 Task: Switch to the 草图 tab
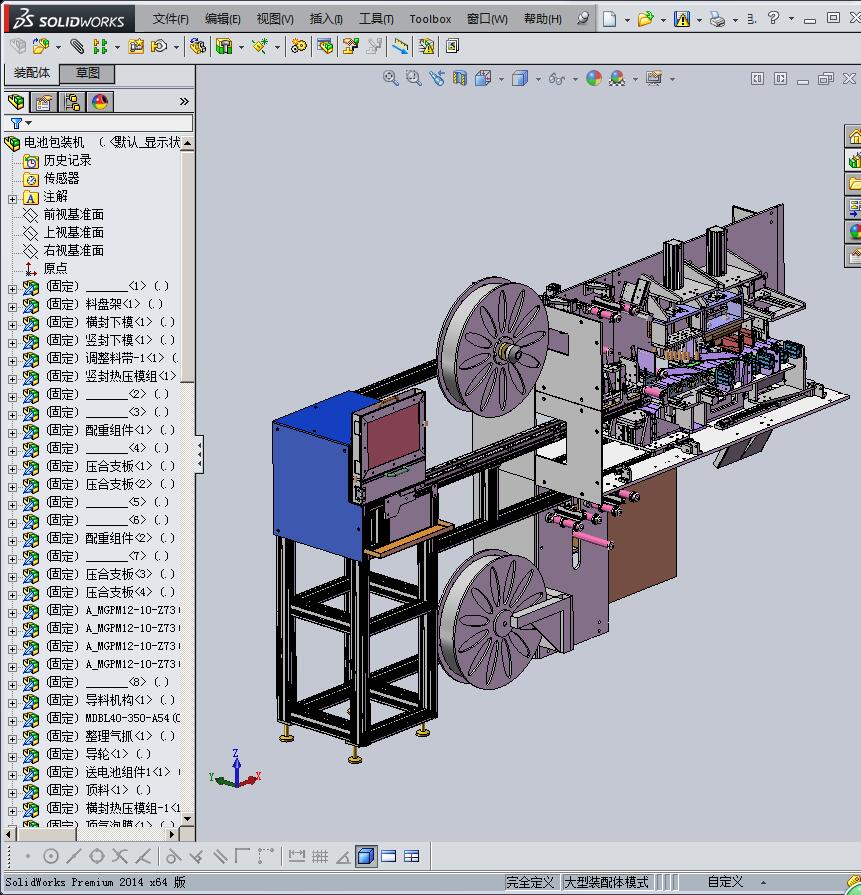pos(88,73)
